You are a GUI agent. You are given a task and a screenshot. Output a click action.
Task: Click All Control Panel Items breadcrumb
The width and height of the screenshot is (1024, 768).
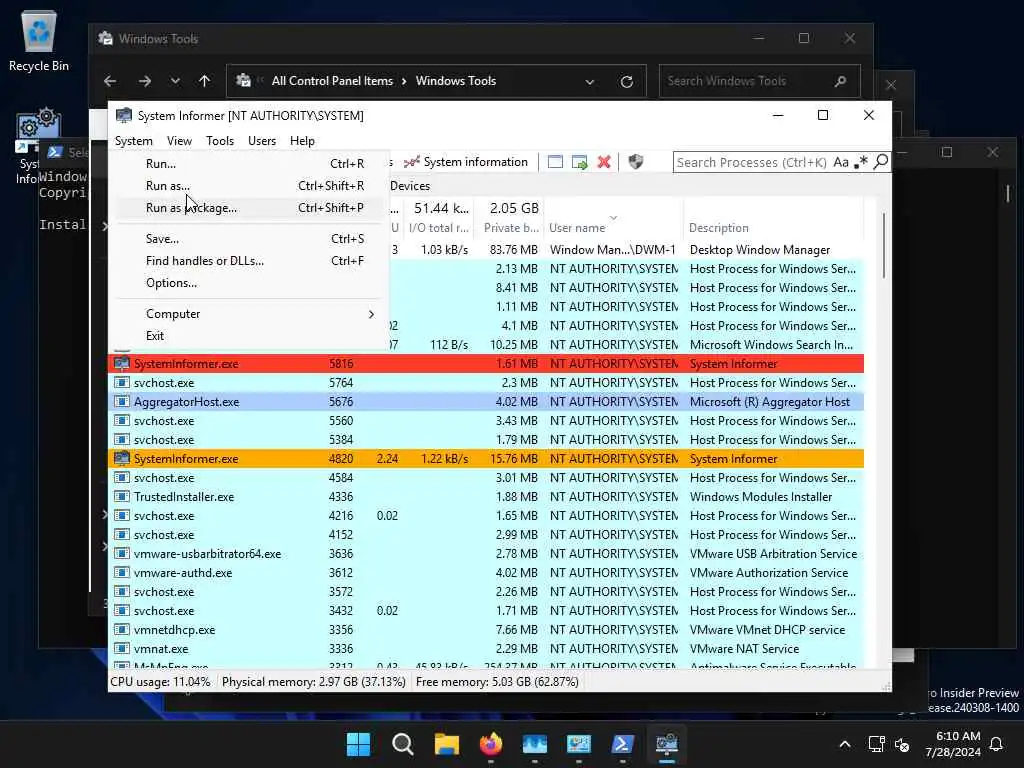pos(332,81)
